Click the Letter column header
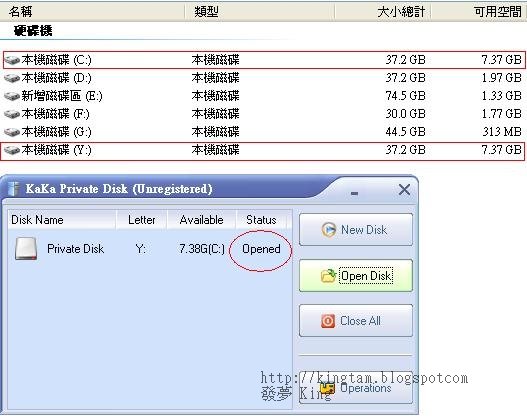 point(141,220)
